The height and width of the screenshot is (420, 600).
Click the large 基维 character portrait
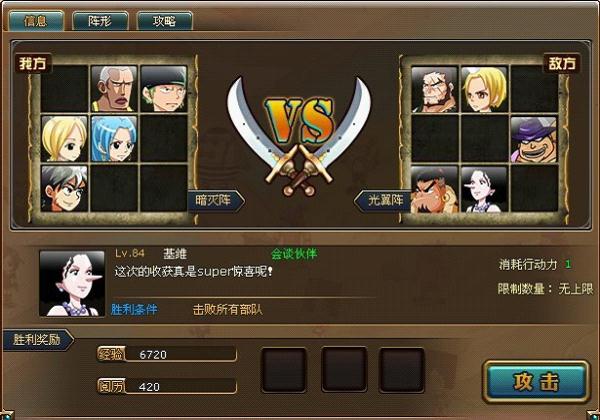(x=72, y=283)
